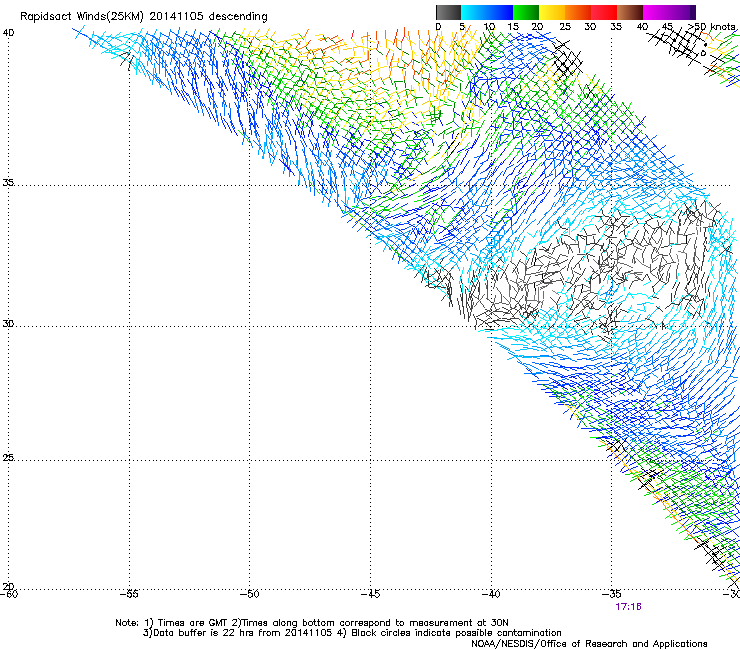Click longitude label '-45'
The height and width of the screenshot is (650, 740).
[x=370, y=594]
